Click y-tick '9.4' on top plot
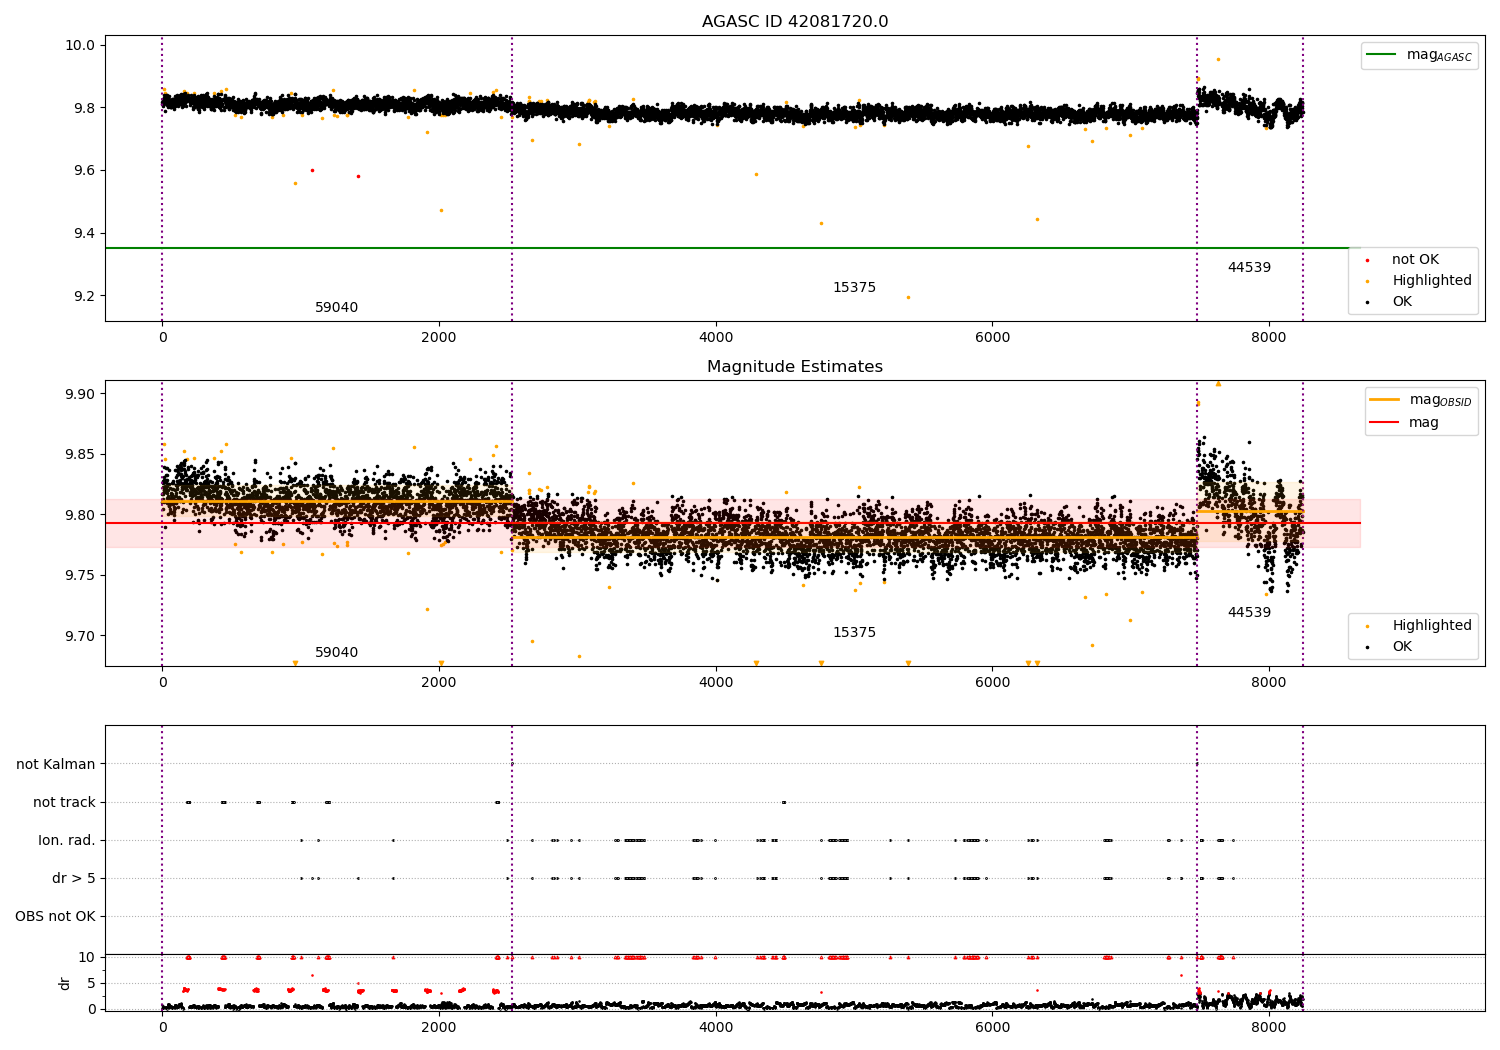The image size is (1500, 1050). [x=84, y=234]
